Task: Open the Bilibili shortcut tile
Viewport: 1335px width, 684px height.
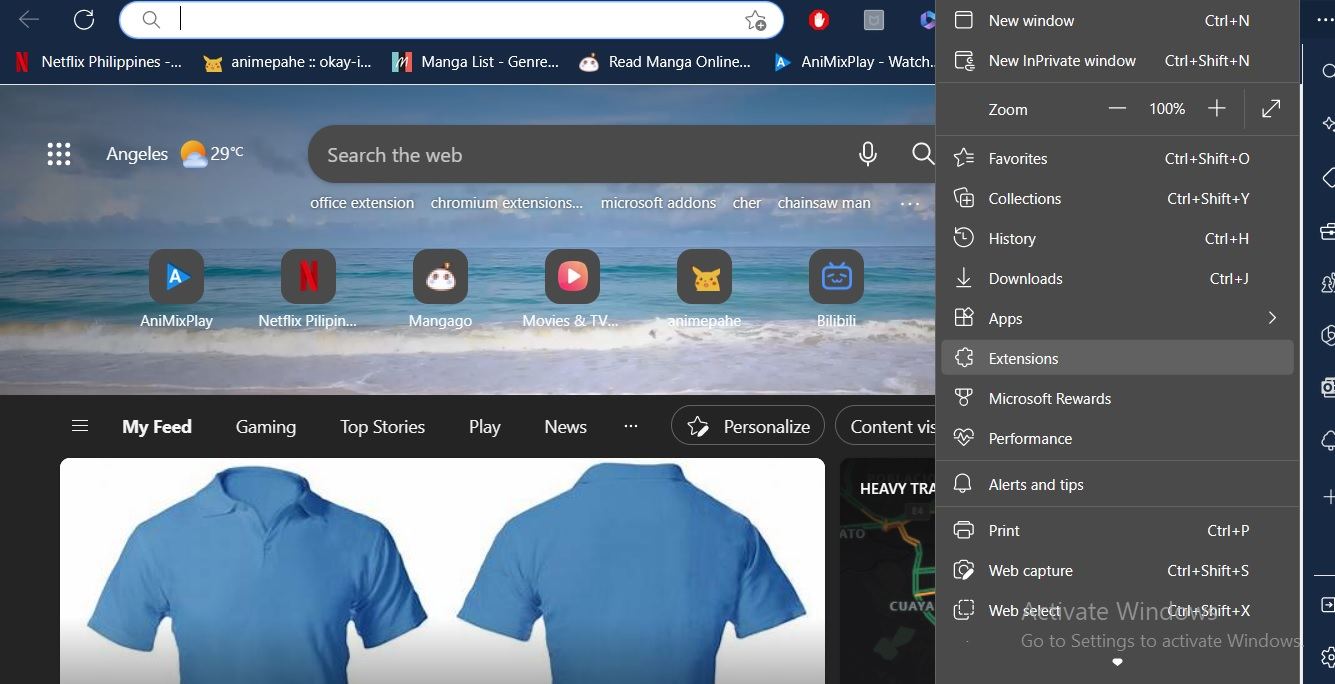Action: pyautogui.click(x=836, y=277)
